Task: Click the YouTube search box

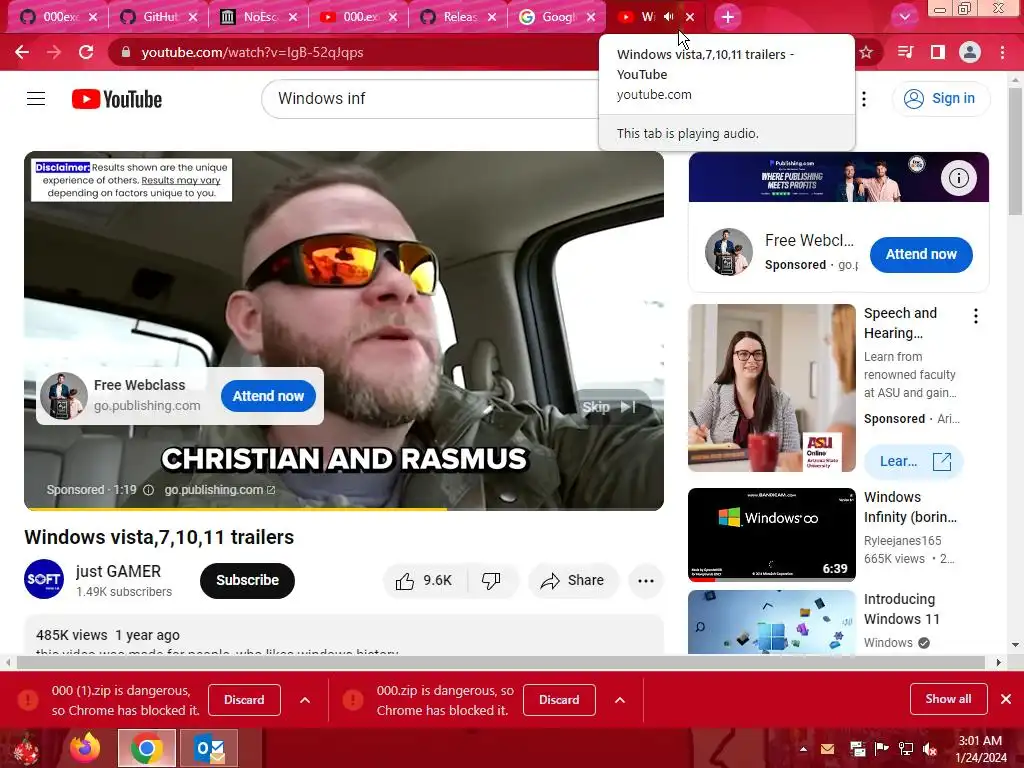Action: point(431,99)
